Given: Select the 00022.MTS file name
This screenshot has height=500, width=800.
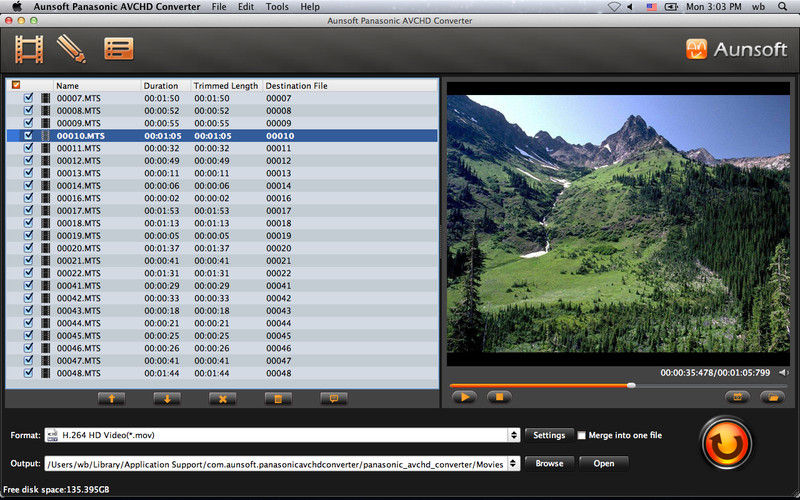Looking at the screenshot, I should point(79,273).
